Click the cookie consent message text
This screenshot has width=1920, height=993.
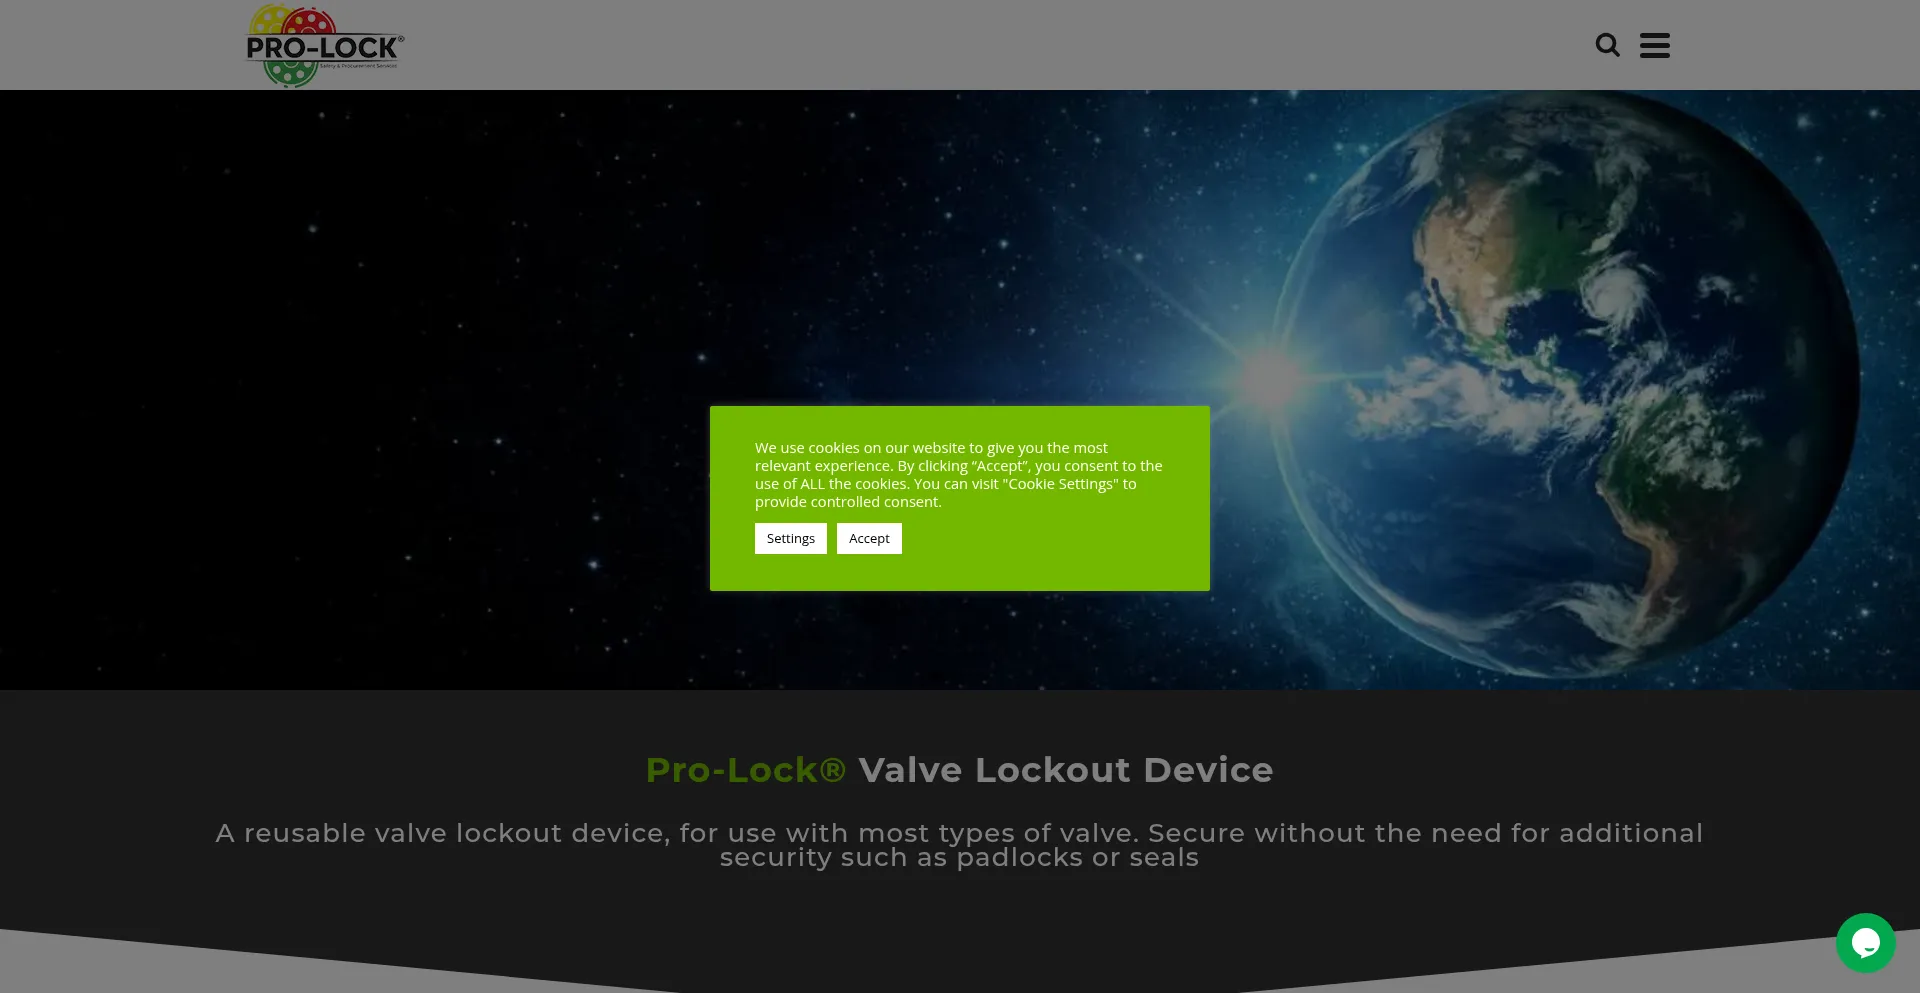(958, 475)
